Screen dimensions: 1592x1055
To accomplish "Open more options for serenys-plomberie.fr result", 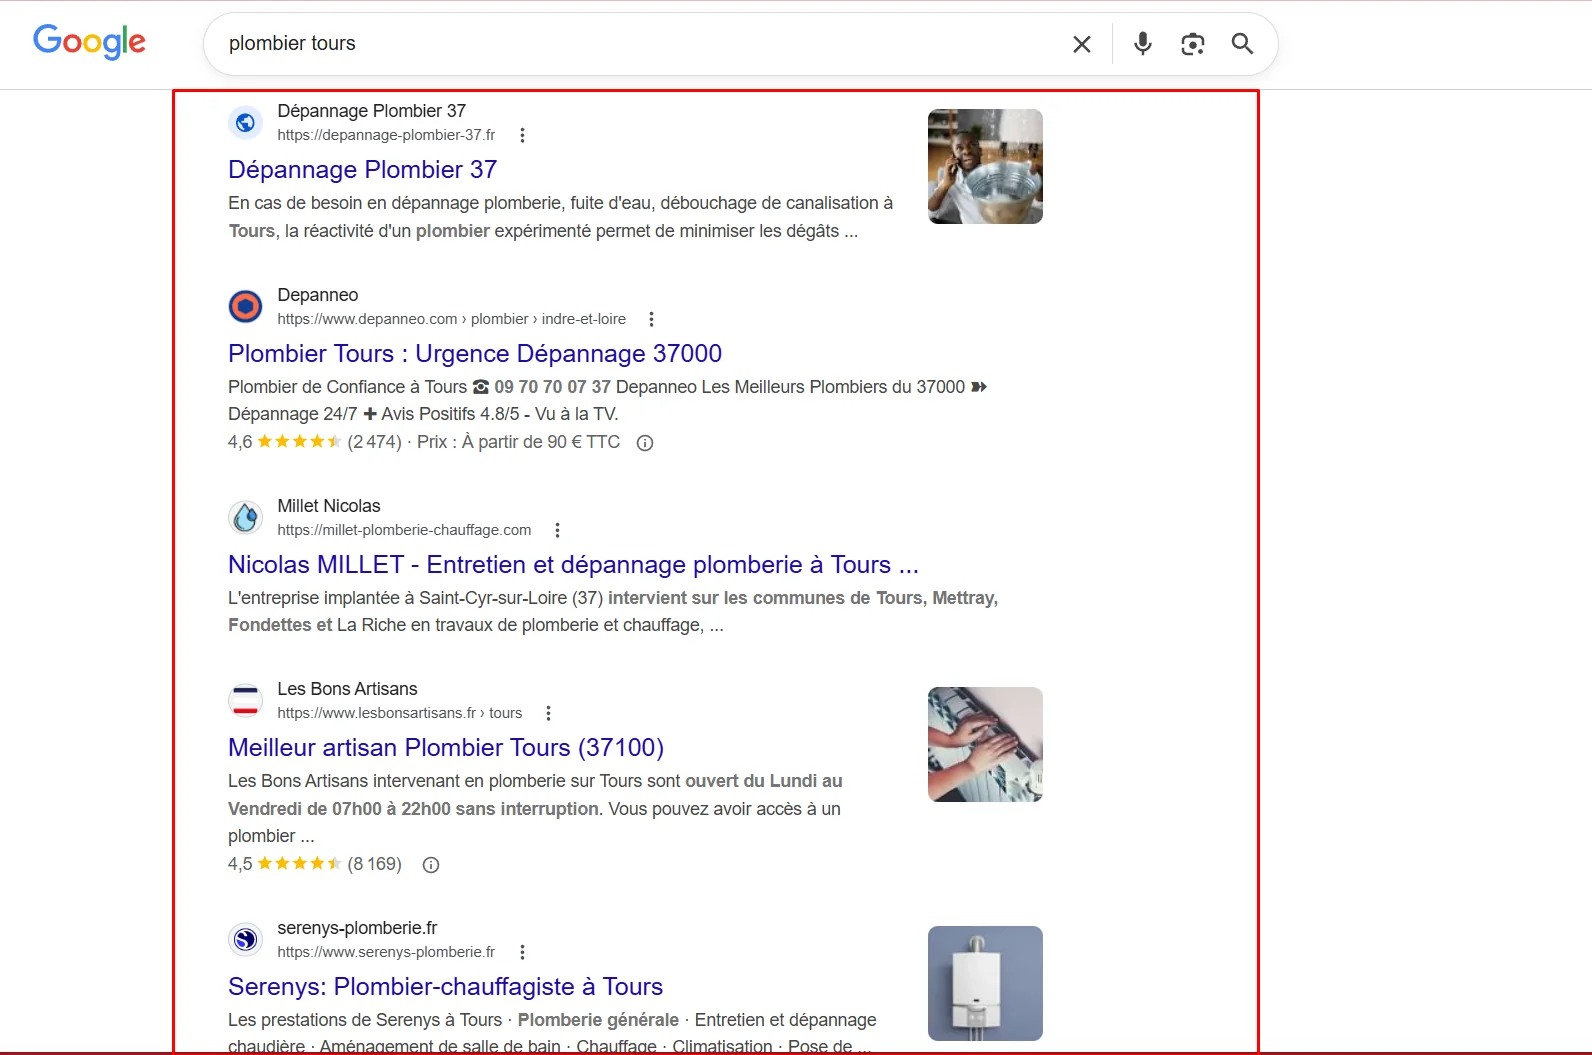I will [522, 952].
